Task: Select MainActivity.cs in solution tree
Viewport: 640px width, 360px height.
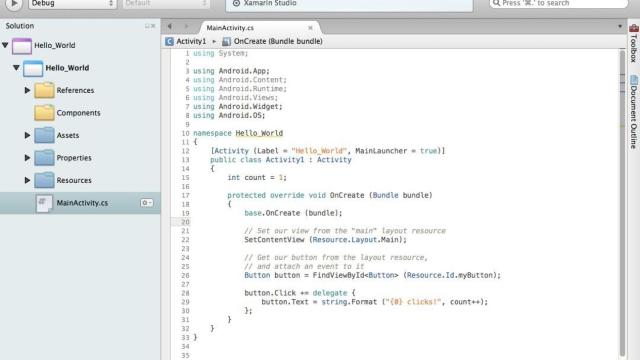Action: (80, 203)
